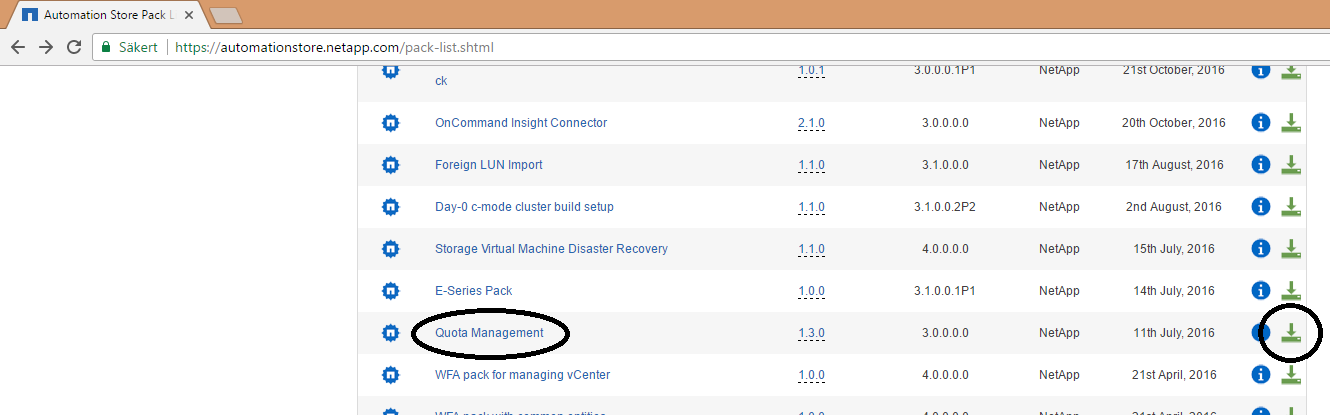Viewport: 1330px width, 415px height.
Task: Click the browser back arrow
Action: [17, 47]
